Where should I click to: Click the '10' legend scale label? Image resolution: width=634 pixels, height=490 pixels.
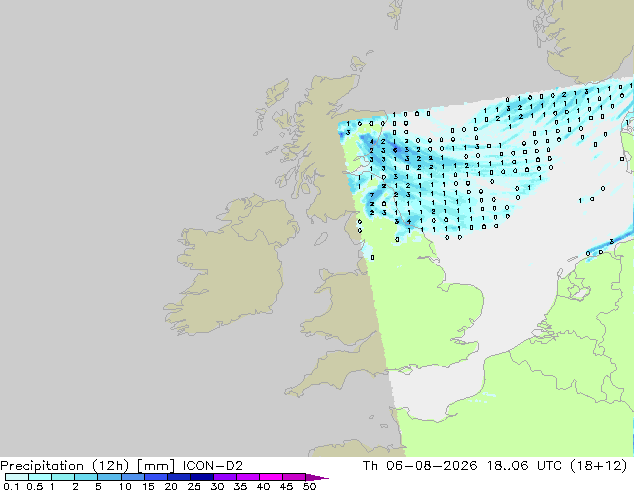[125, 486]
